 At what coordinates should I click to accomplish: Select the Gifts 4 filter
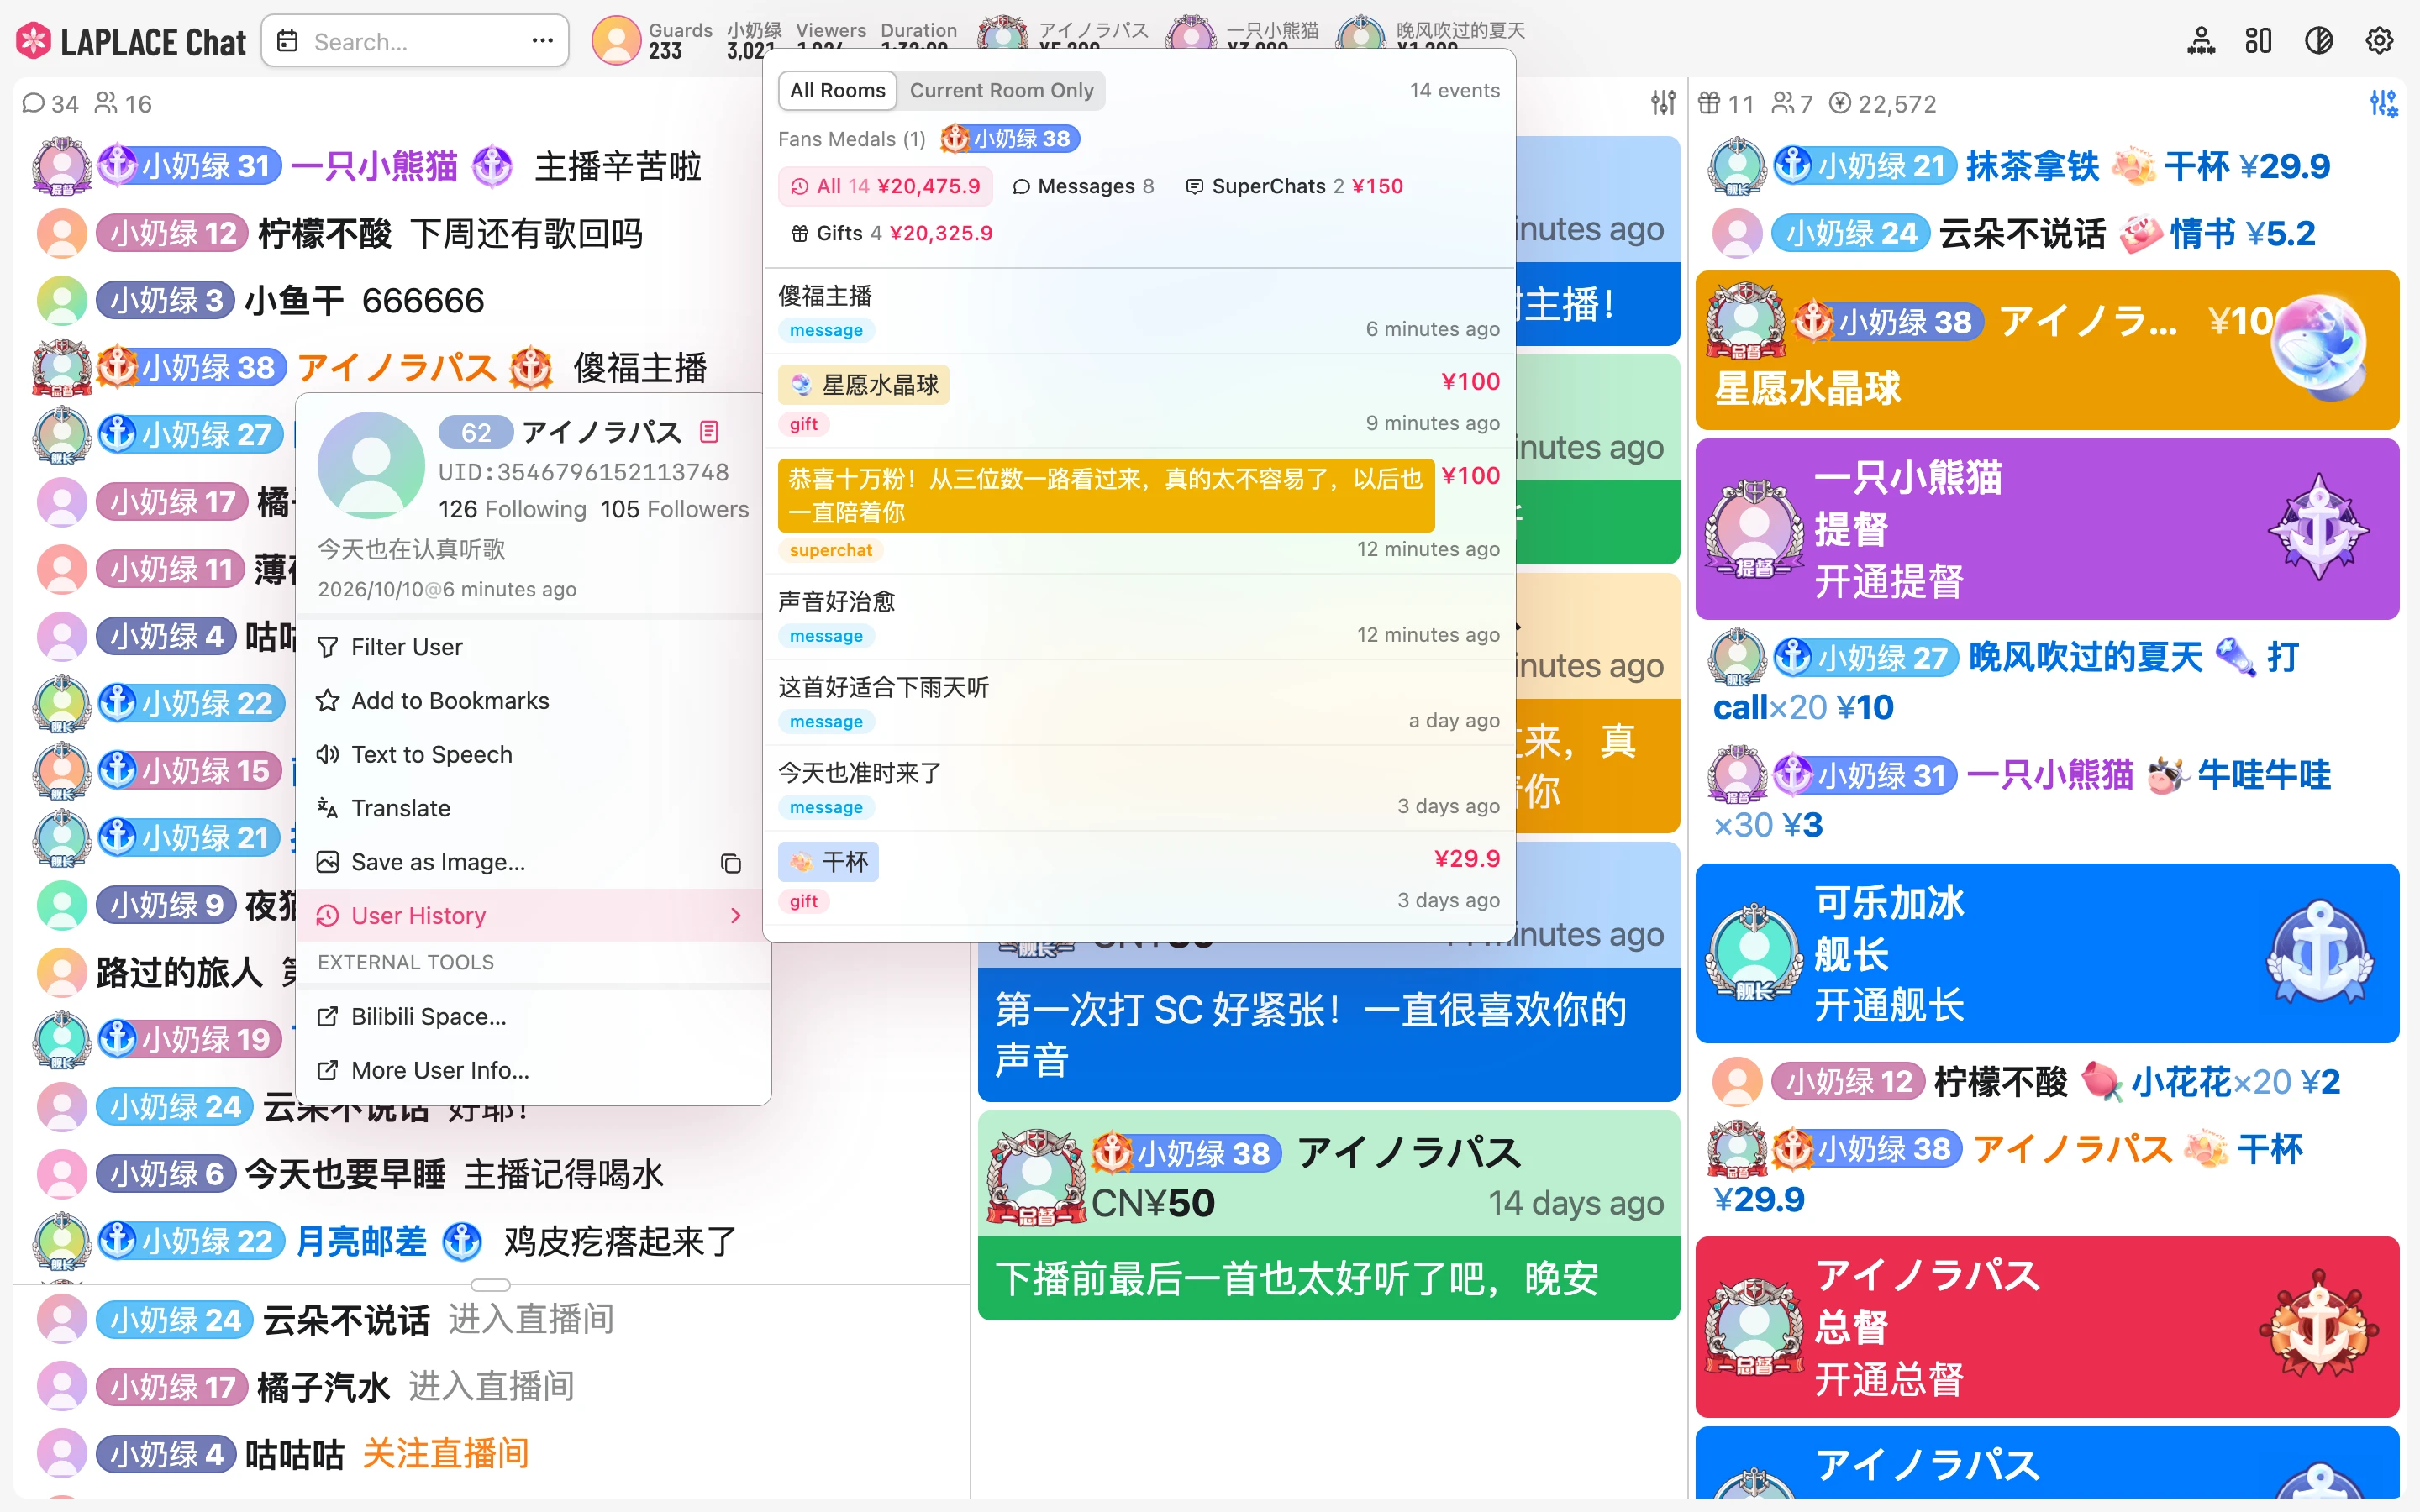[x=891, y=233]
